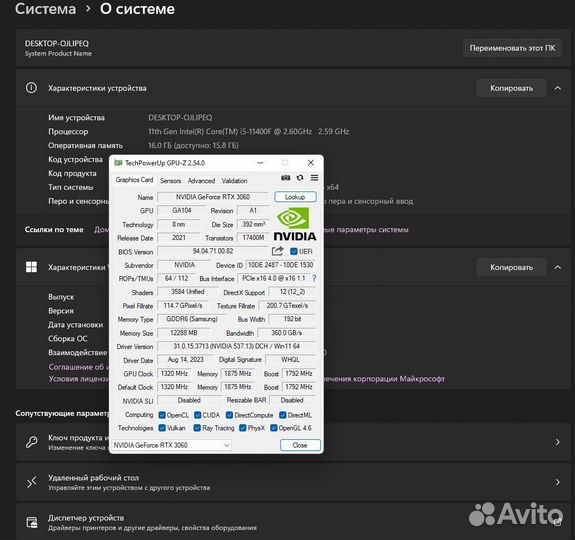Click the Lookup button

[295, 197]
